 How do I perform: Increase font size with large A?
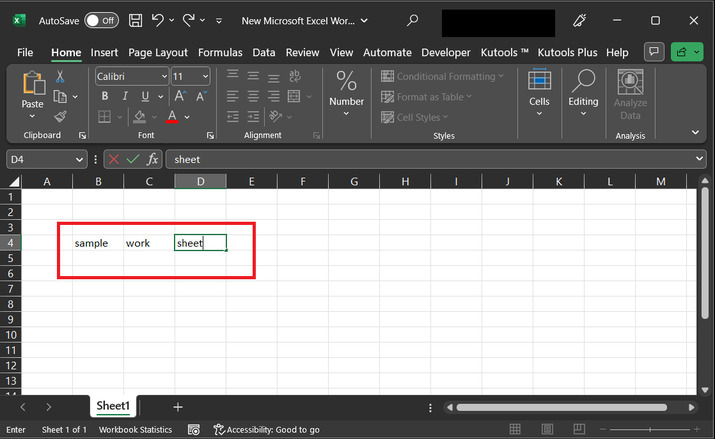click(x=180, y=96)
